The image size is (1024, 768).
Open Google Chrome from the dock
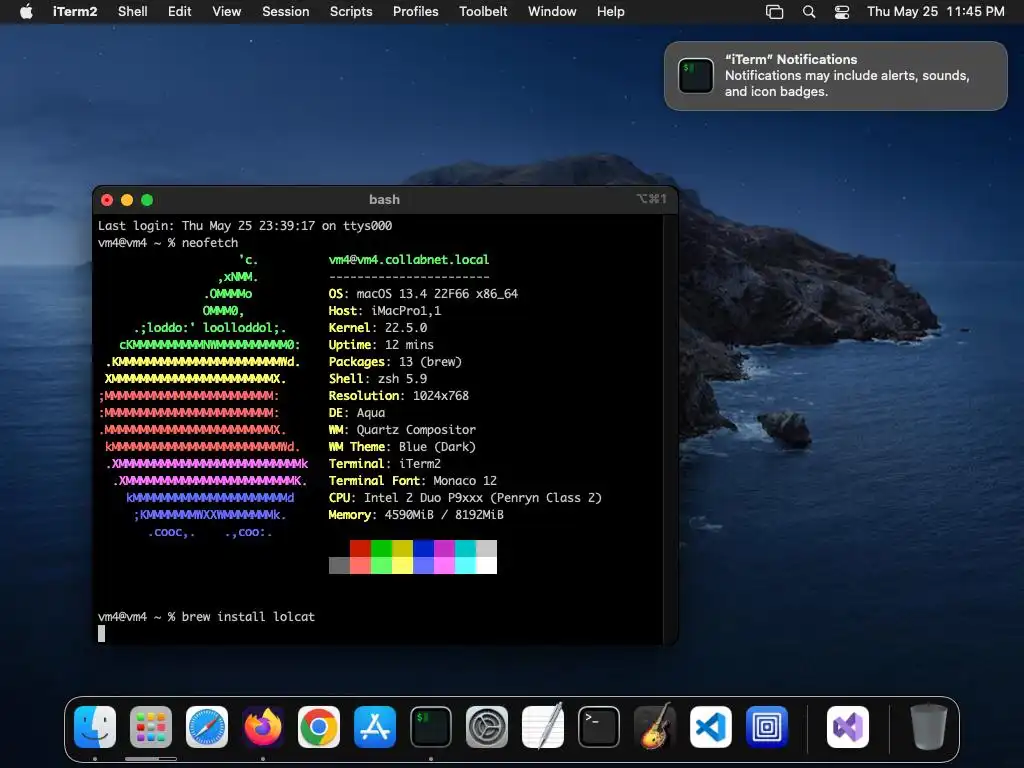point(319,727)
